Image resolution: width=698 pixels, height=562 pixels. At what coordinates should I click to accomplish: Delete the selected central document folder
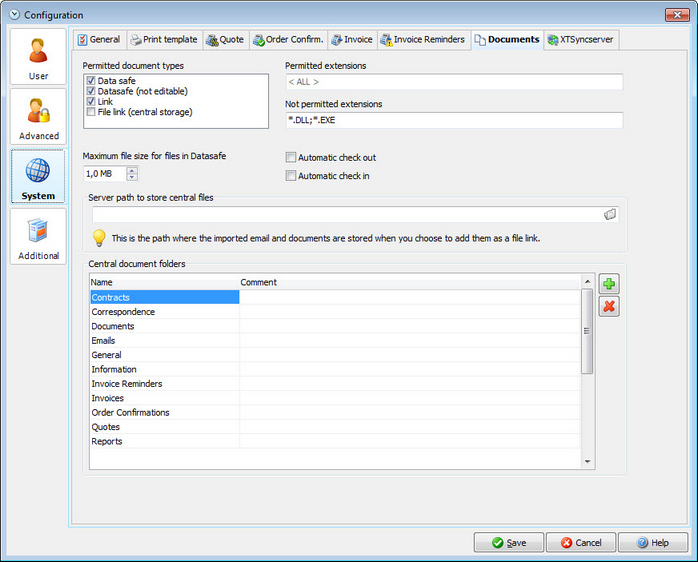point(609,306)
